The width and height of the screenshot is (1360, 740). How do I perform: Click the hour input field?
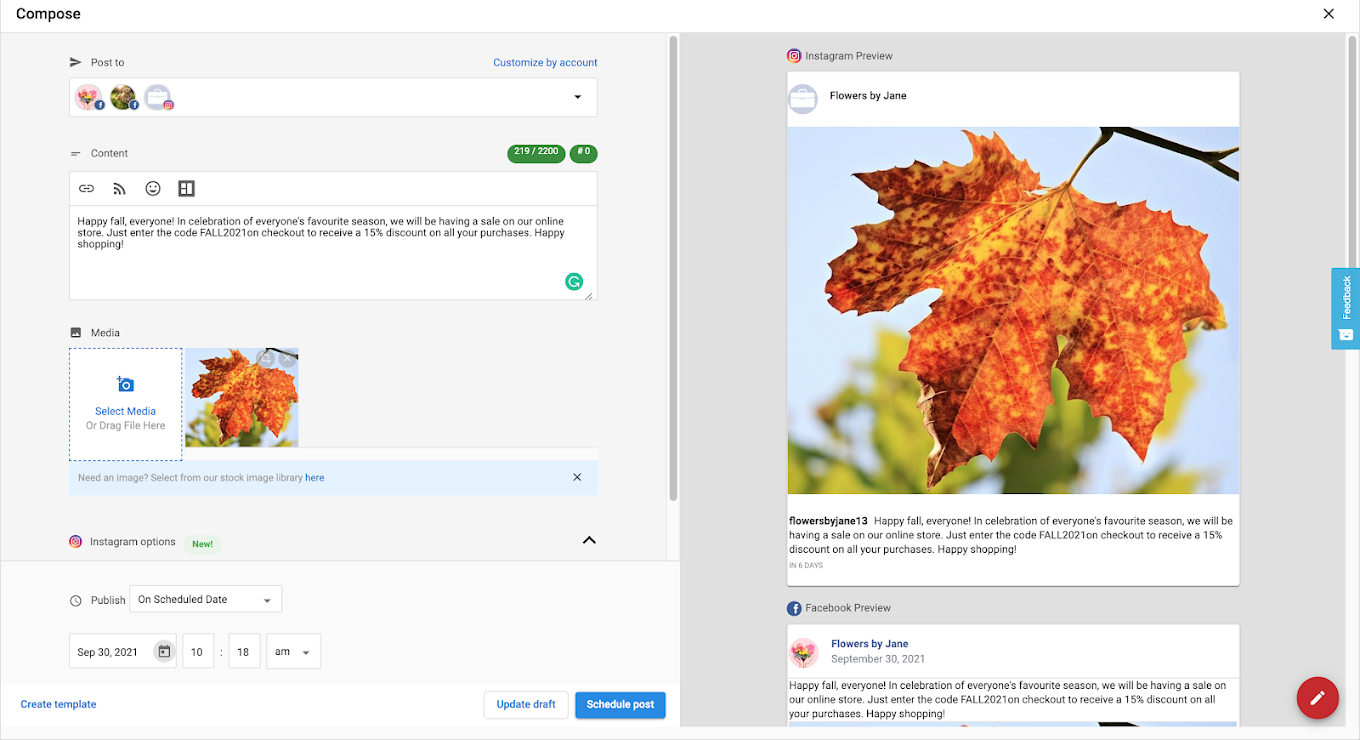click(x=198, y=652)
